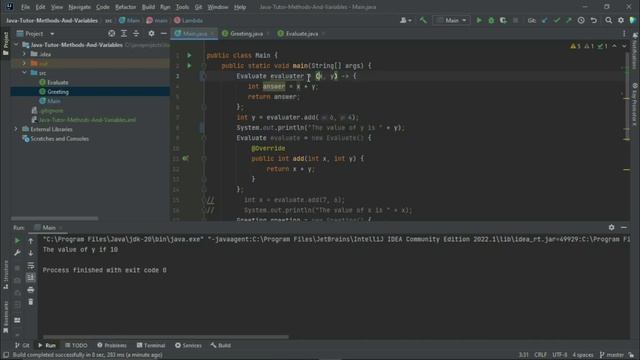
Task: Toggle scroll to end in the Run console
Action: point(31,278)
